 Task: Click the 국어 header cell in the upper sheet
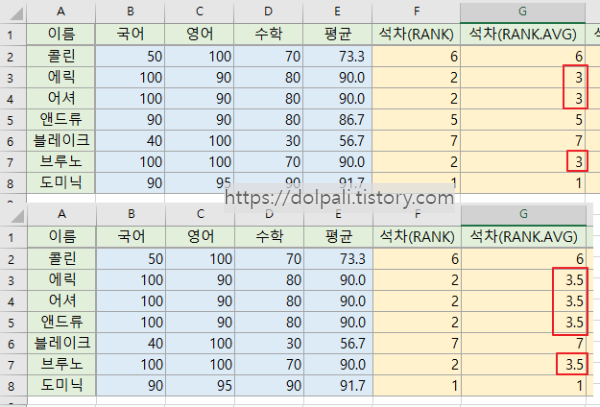pyautogui.click(x=130, y=34)
